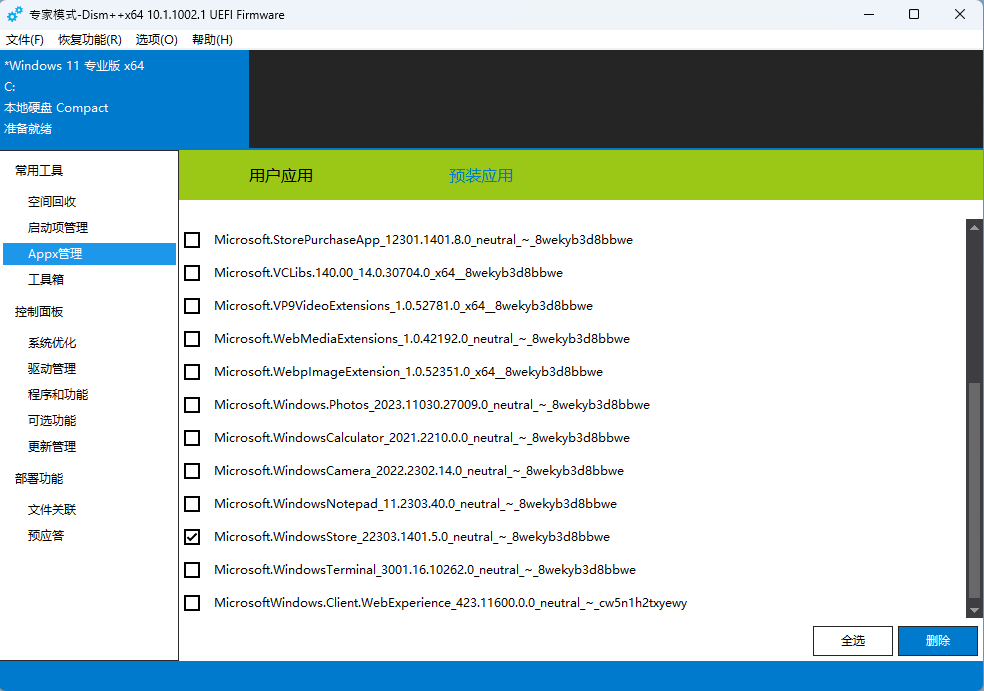
Task: Check the Microsoft.VCLibs.140.00 checkbox
Action: point(192,273)
